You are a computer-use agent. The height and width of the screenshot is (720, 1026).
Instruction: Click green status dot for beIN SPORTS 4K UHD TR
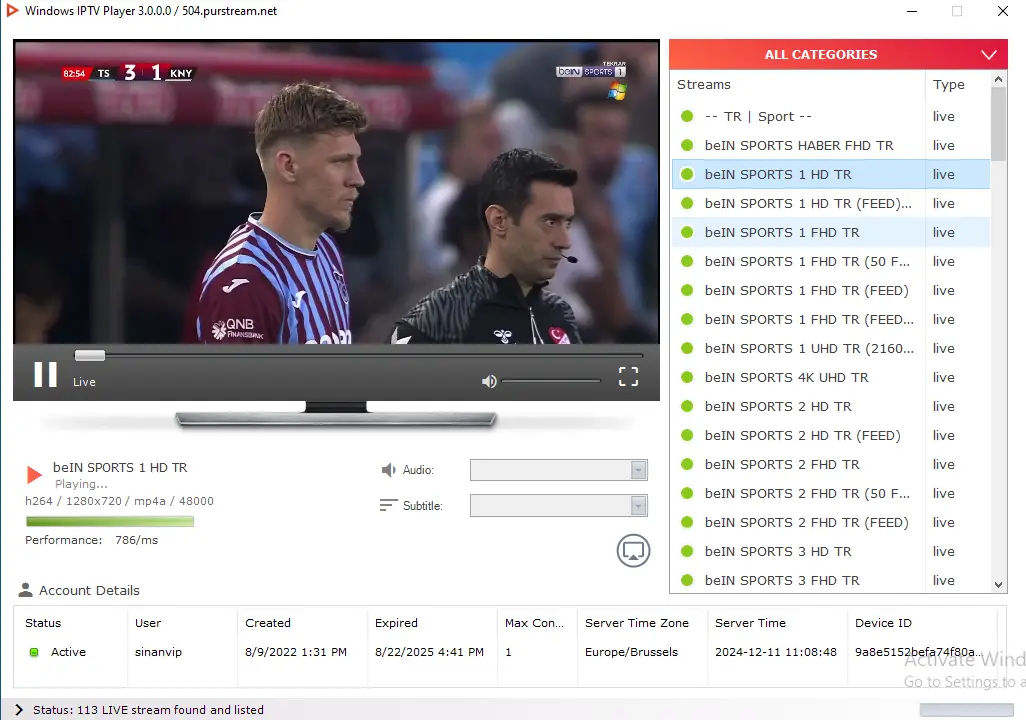click(x=687, y=377)
